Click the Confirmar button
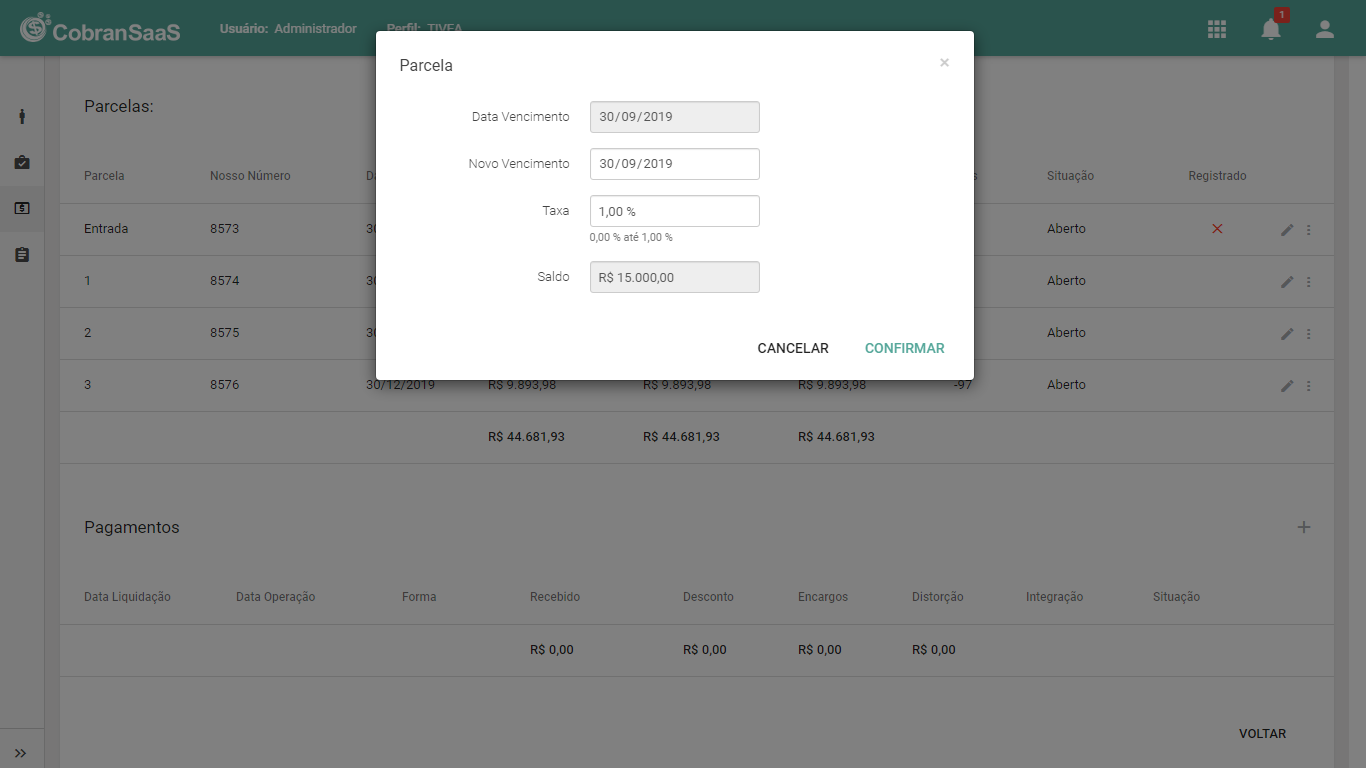Image resolution: width=1366 pixels, height=768 pixels. coord(905,348)
